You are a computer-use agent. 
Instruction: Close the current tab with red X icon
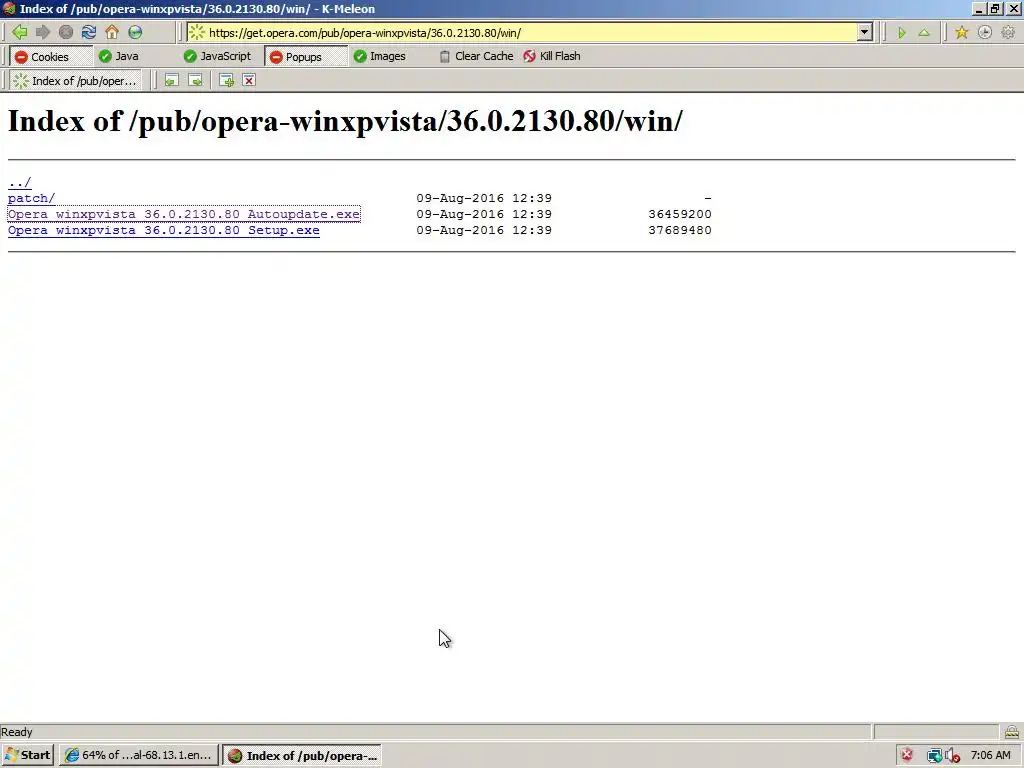249,80
